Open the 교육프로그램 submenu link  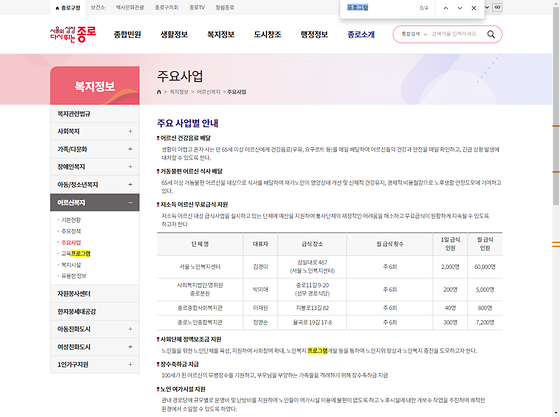[x=76, y=253]
